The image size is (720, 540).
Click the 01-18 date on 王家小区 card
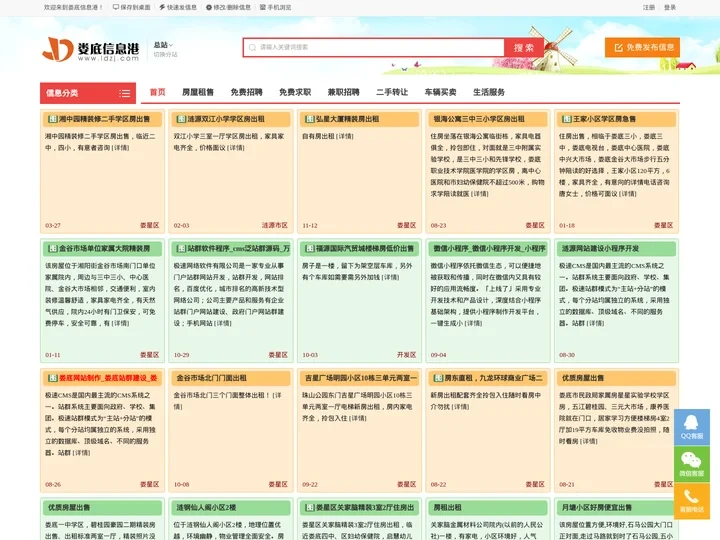(567, 226)
